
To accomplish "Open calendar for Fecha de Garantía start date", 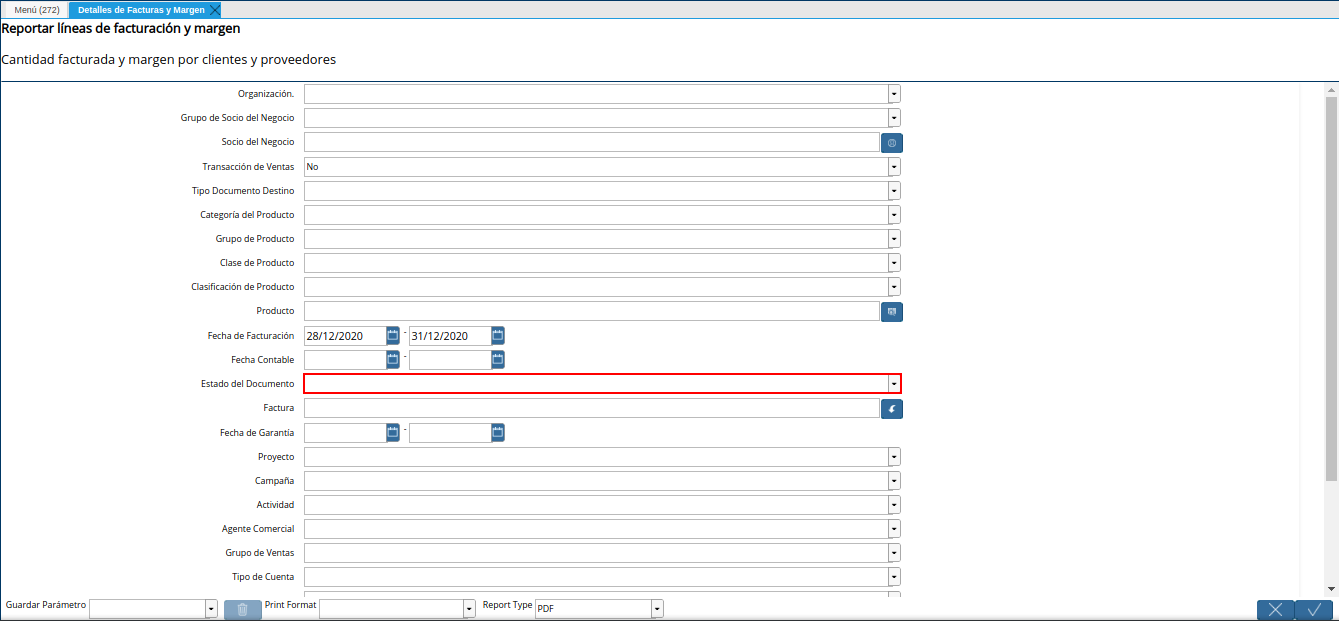I will coord(393,433).
